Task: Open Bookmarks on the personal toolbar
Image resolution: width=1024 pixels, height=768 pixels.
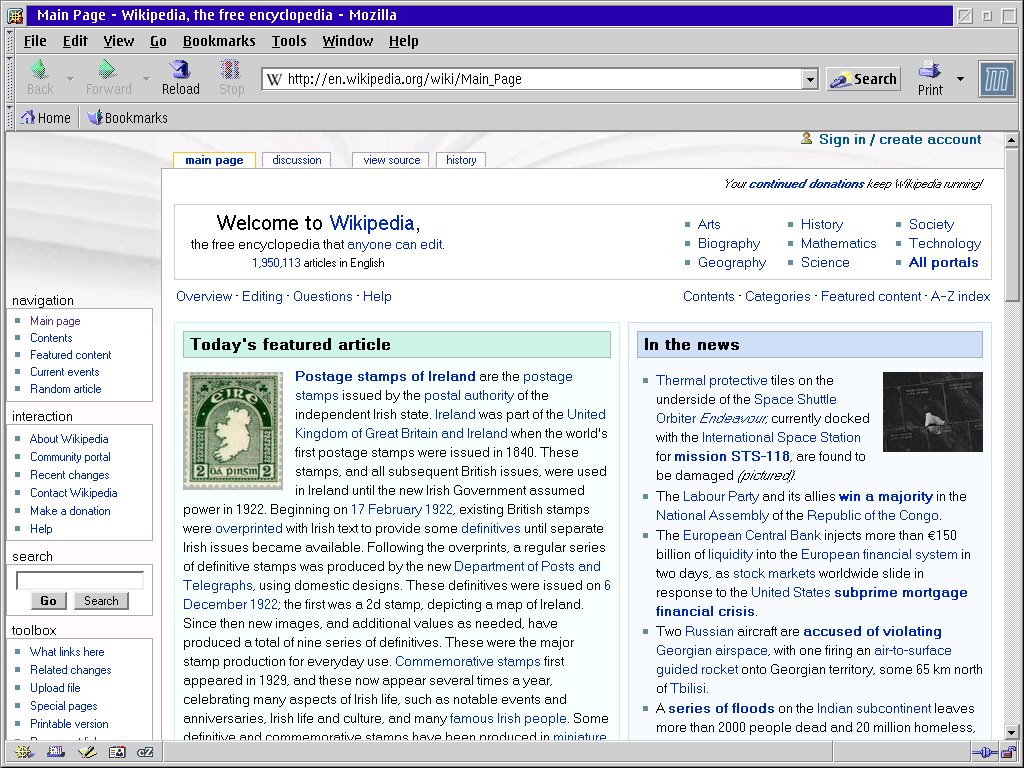Action: tap(127, 118)
